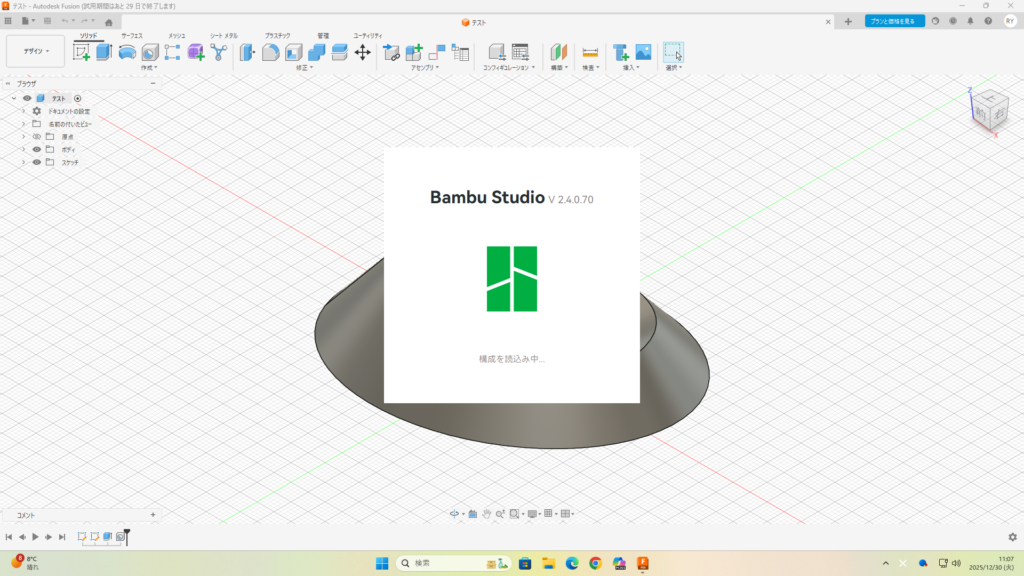Open the 修正 dropdown menu
The width and height of the screenshot is (1024, 576).
click(304, 68)
